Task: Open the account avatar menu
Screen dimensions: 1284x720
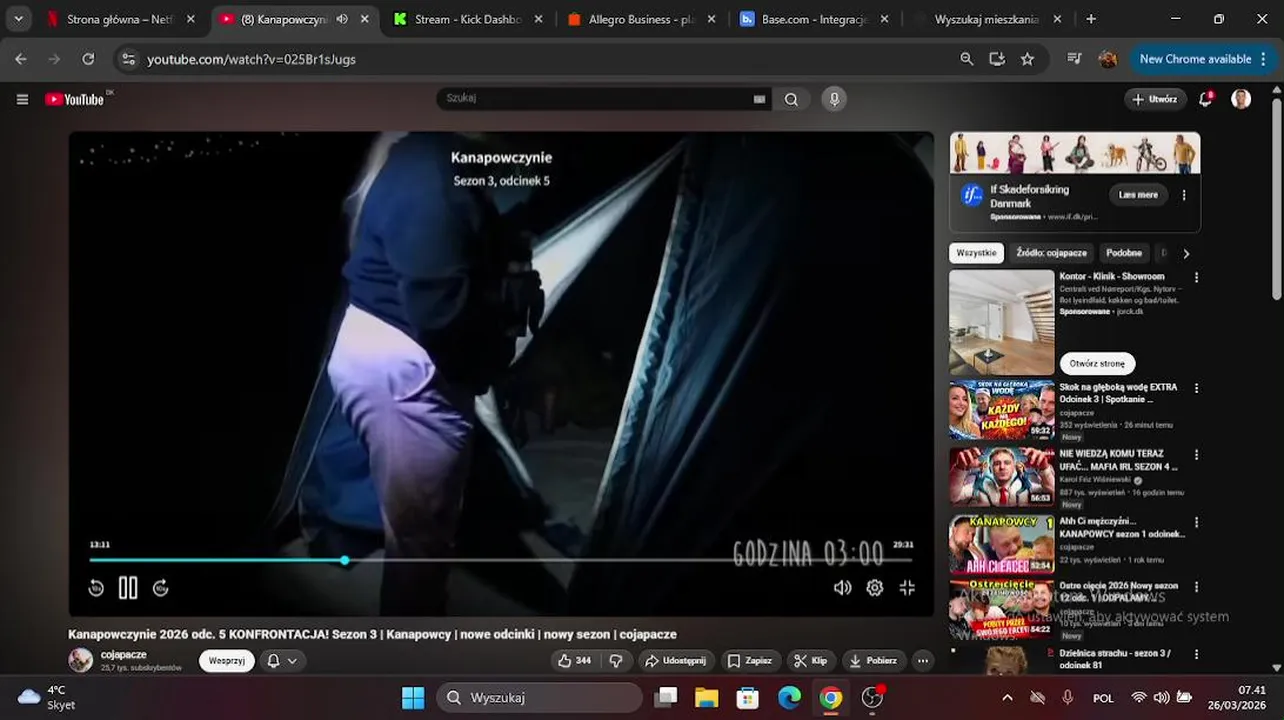Action: [x=1241, y=99]
